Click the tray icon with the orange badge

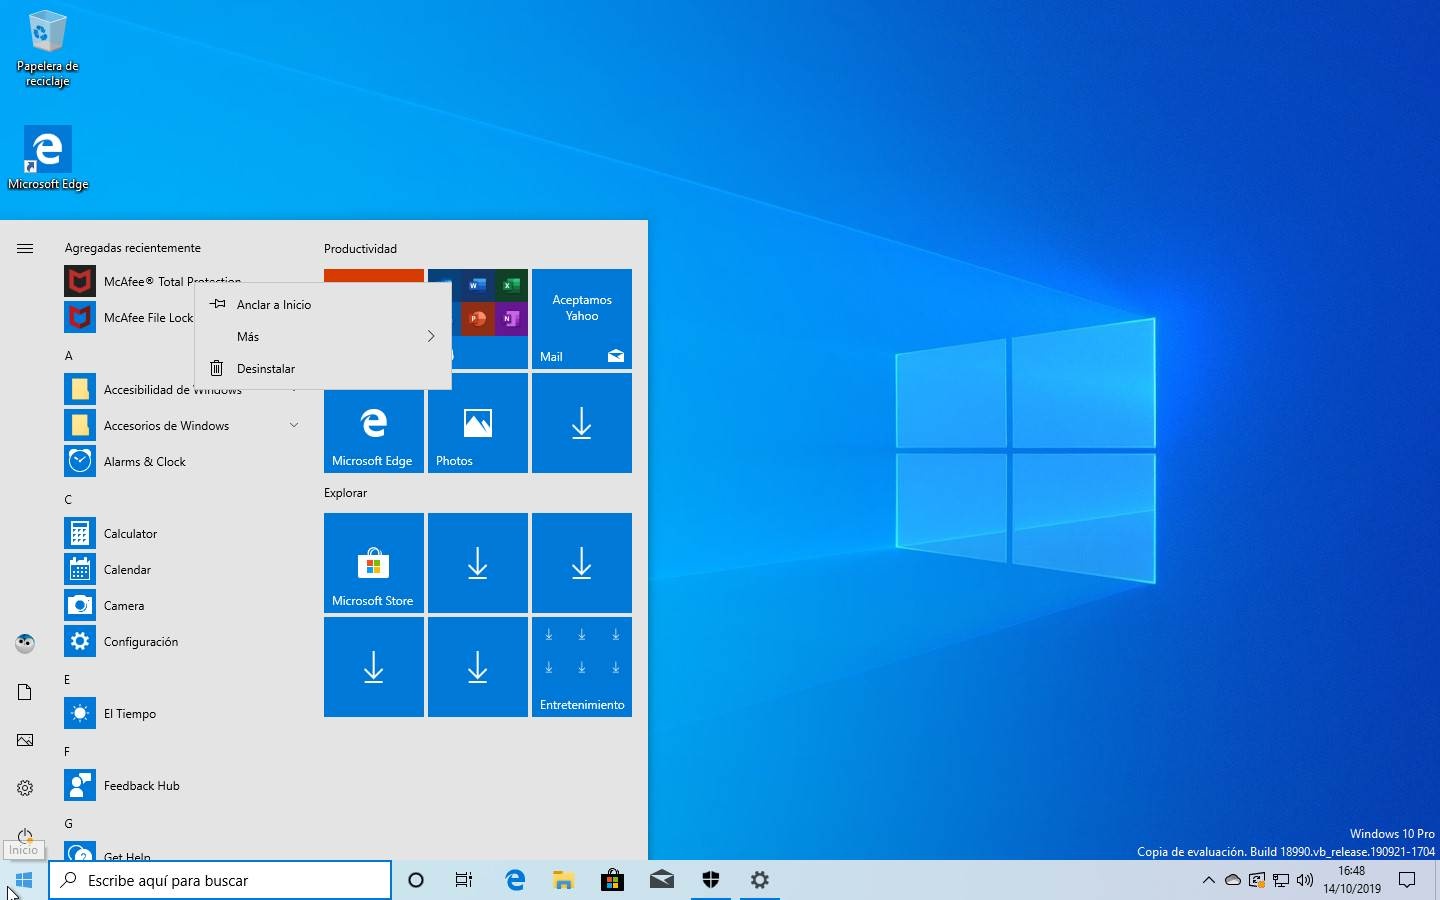pos(1257,880)
